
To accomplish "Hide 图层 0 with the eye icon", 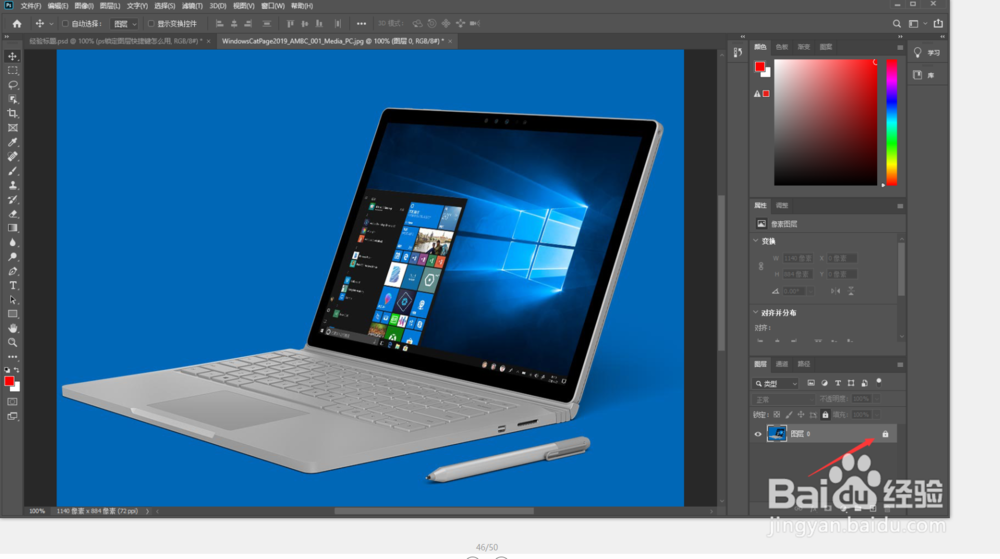I will [x=758, y=434].
